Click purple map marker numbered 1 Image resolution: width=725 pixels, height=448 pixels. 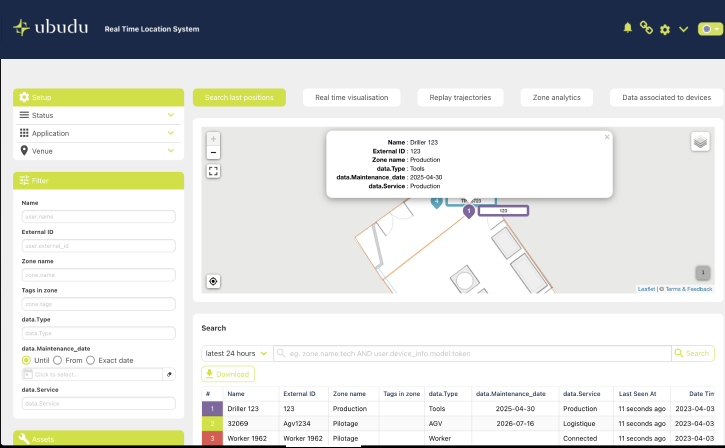point(469,211)
